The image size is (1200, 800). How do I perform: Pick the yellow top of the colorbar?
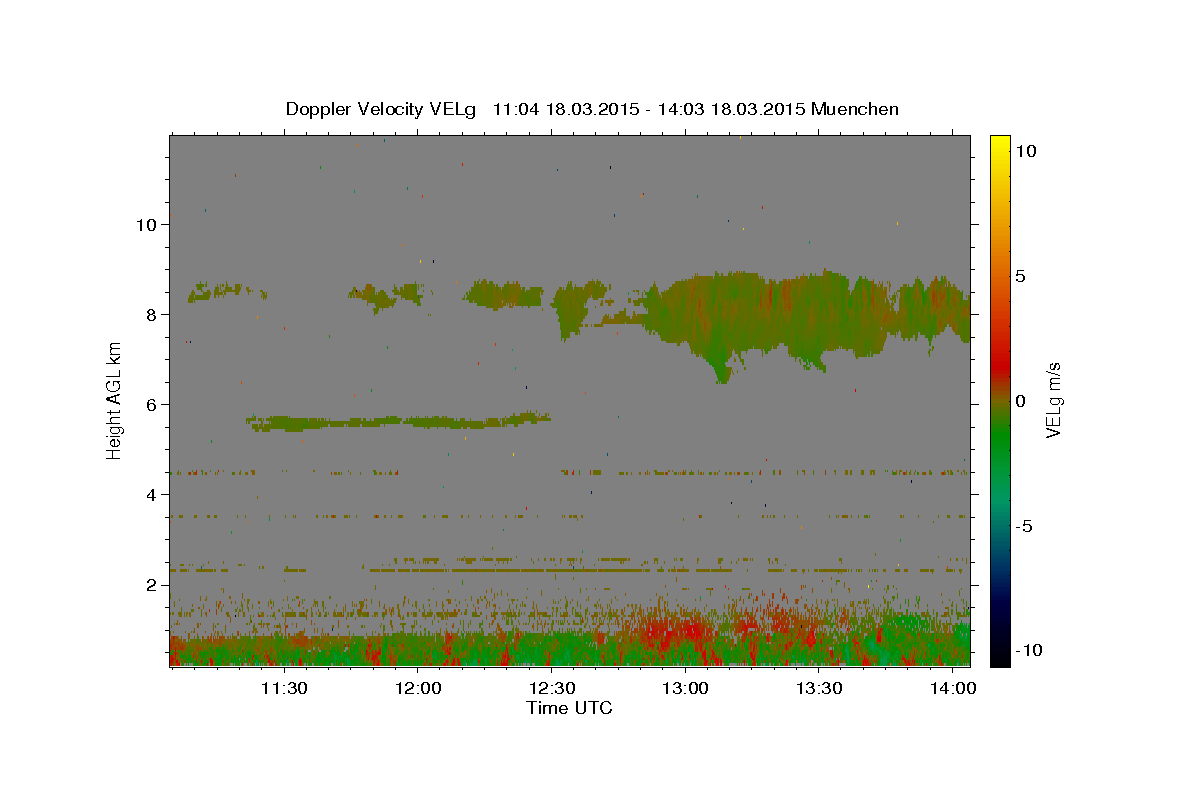999,145
